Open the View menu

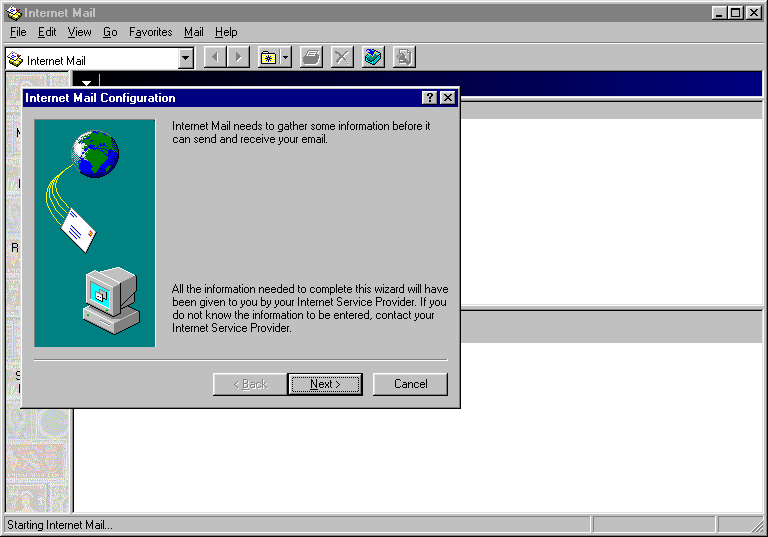[79, 32]
